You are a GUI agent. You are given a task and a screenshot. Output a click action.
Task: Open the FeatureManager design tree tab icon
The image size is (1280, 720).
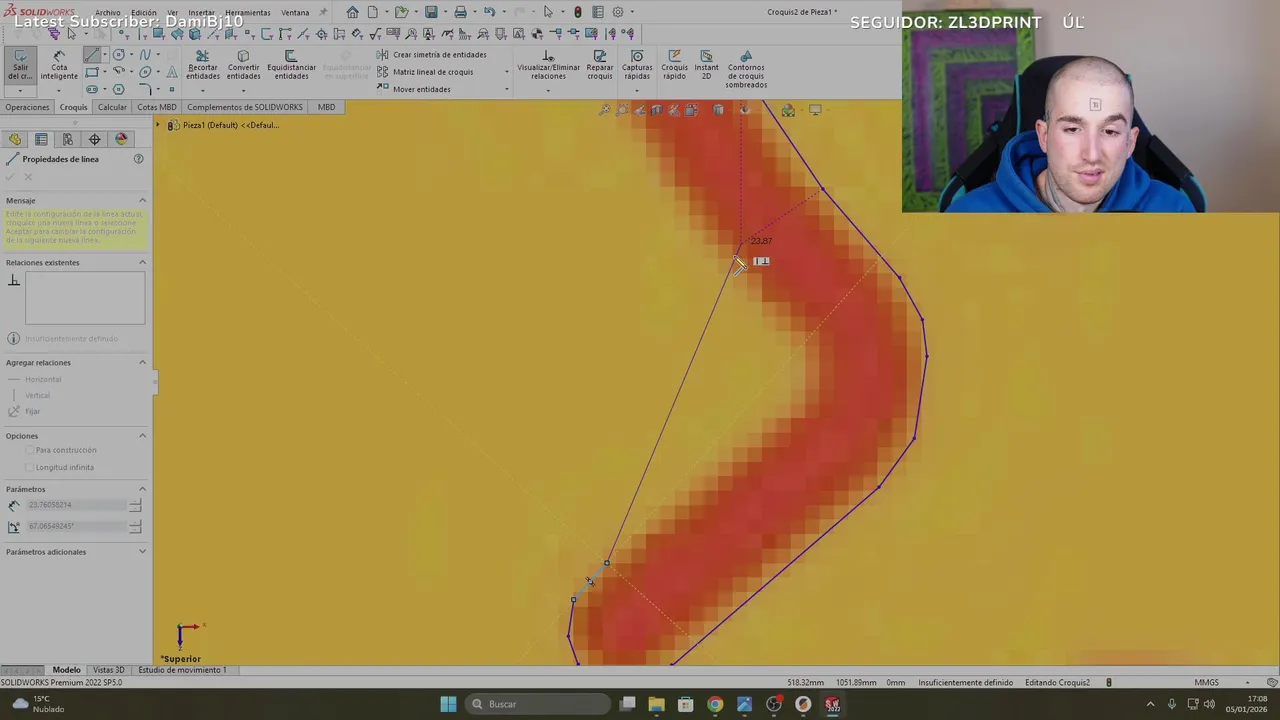click(x=15, y=139)
